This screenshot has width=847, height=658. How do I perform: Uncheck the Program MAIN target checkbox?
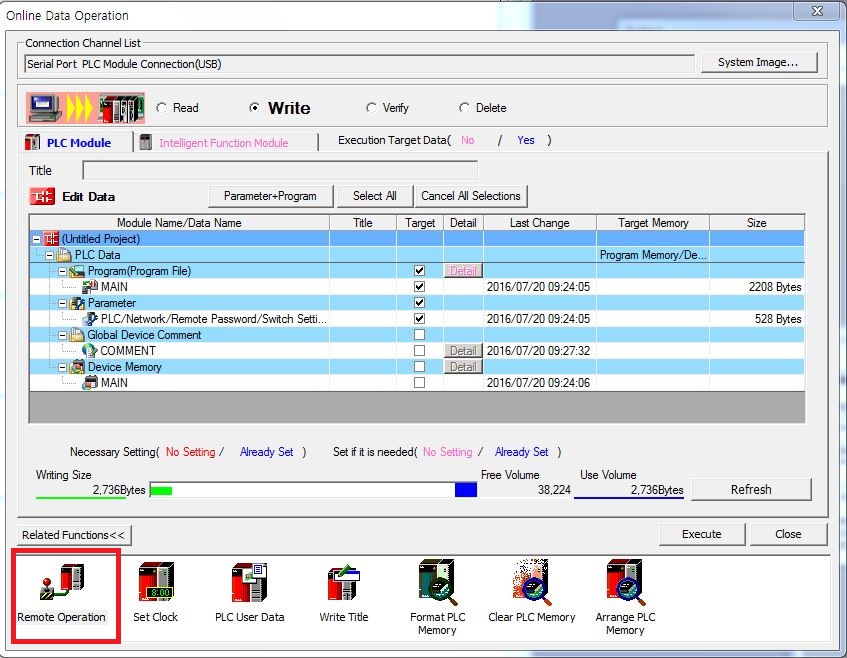[419, 286]
